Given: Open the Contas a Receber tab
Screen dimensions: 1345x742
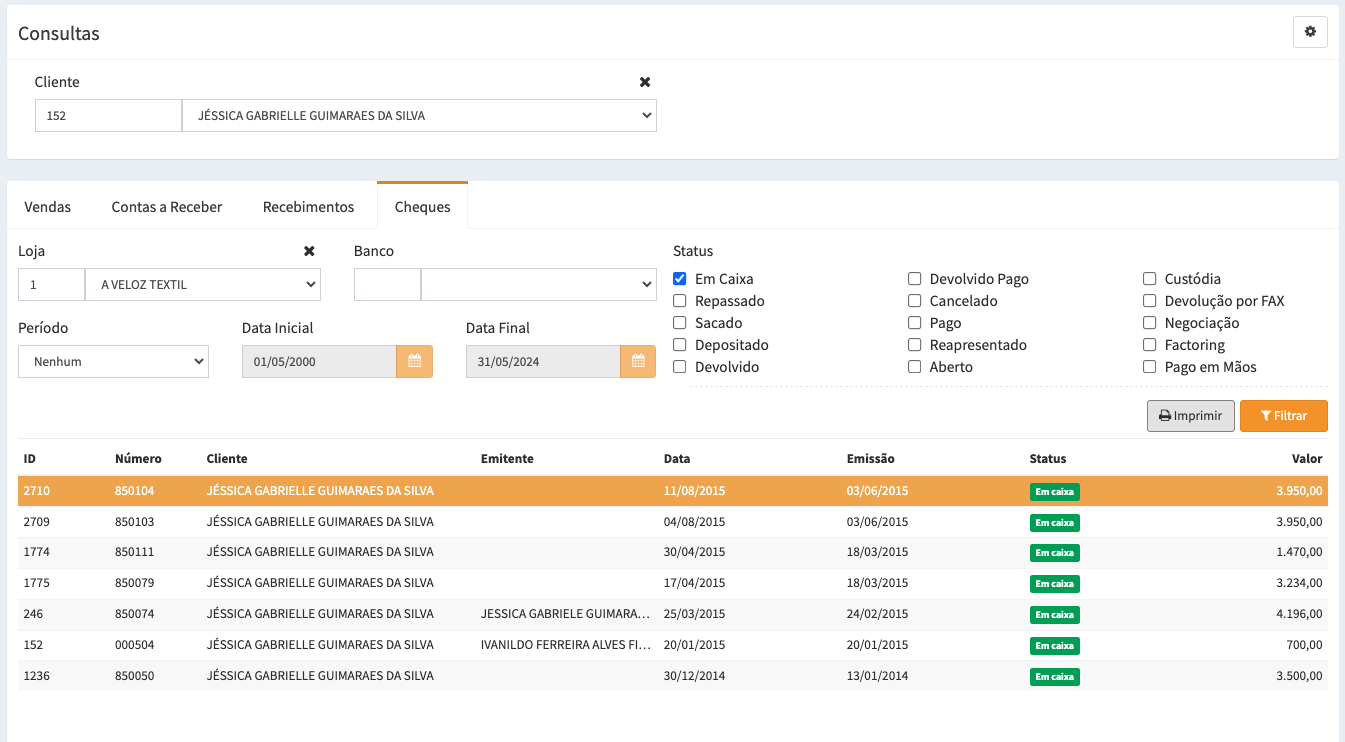Looking at the screenshot, I should pyautogui.click(x=167, y=207).
